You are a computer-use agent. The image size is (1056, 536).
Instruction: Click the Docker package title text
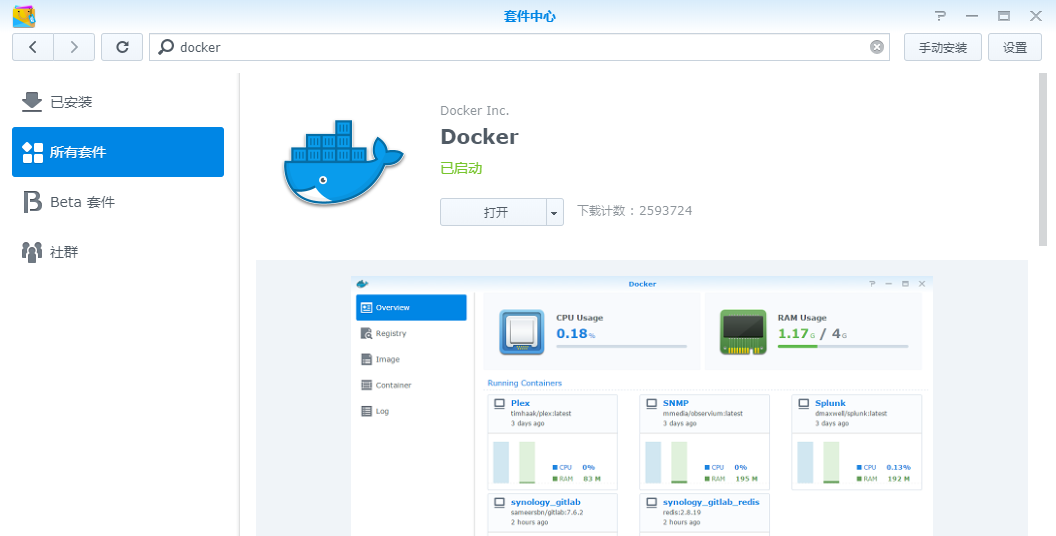click(x=480, y=137)
